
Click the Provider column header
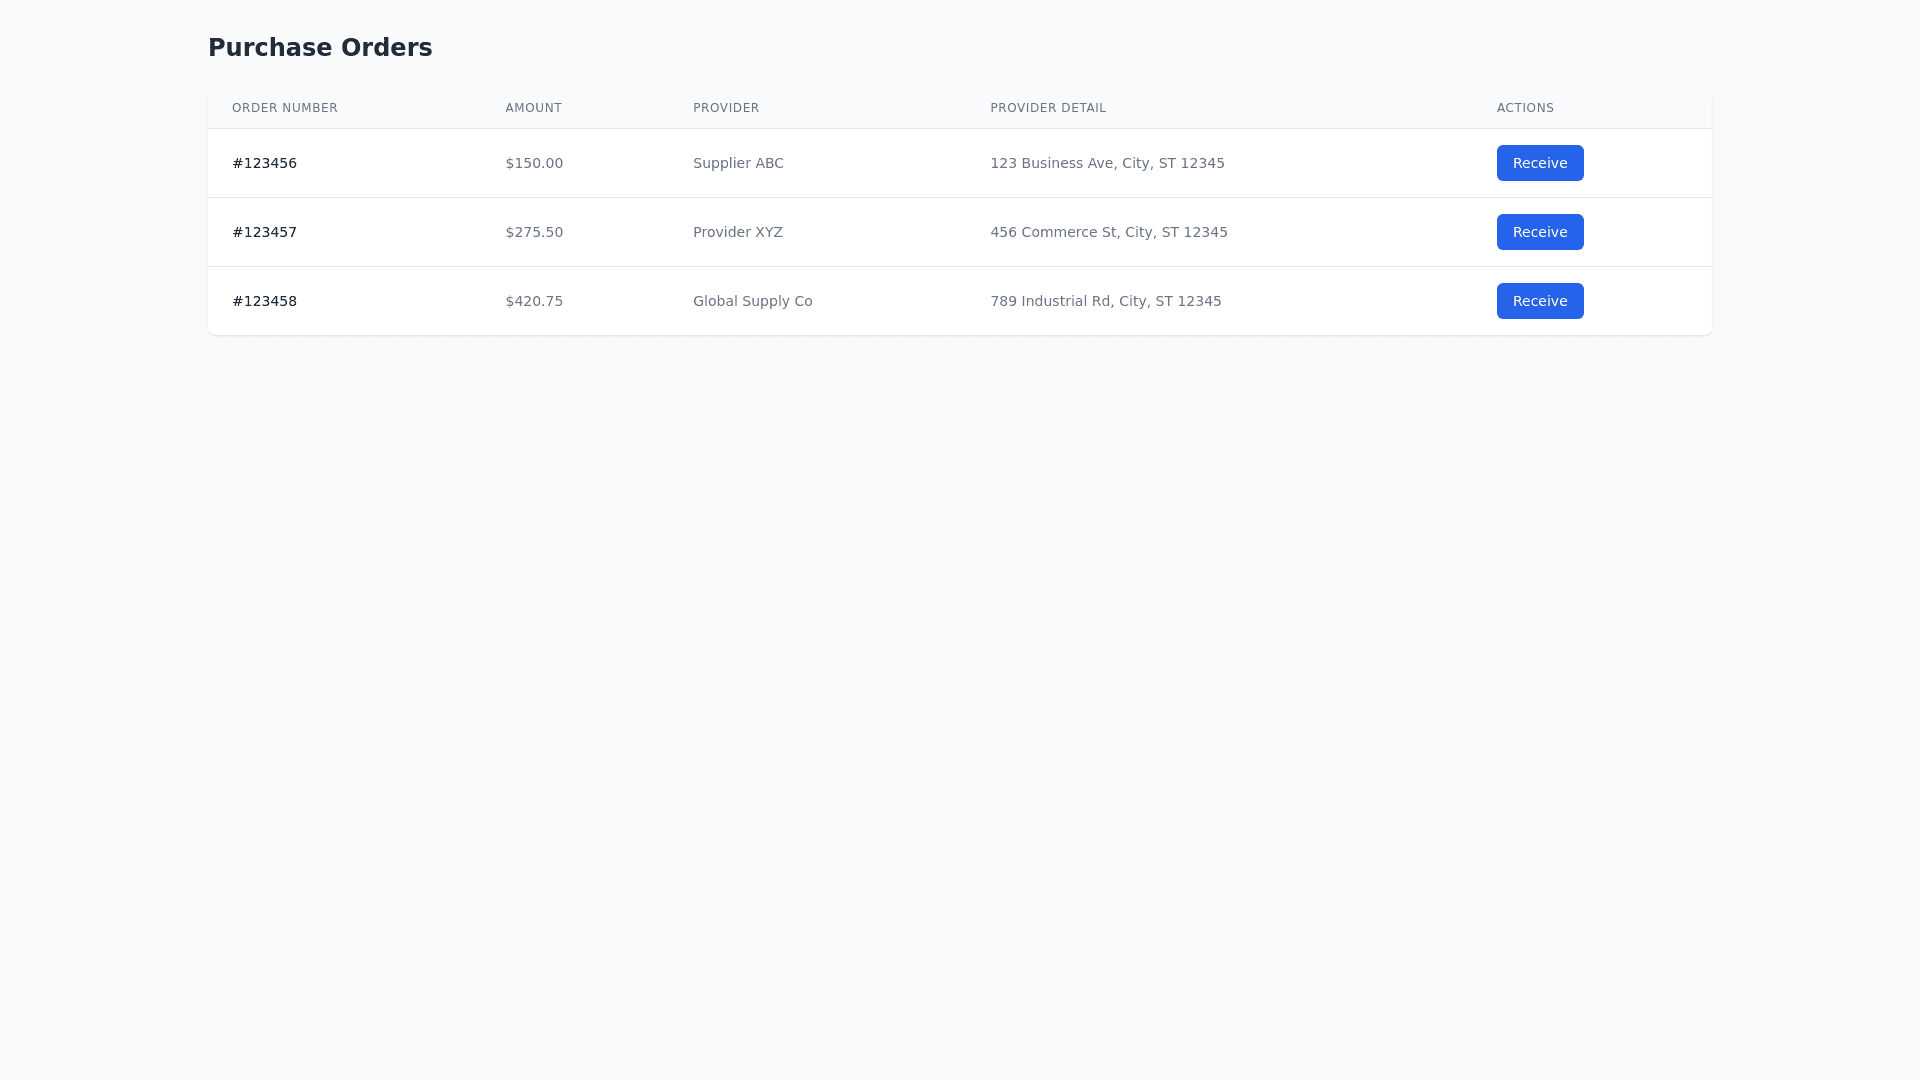726,108
